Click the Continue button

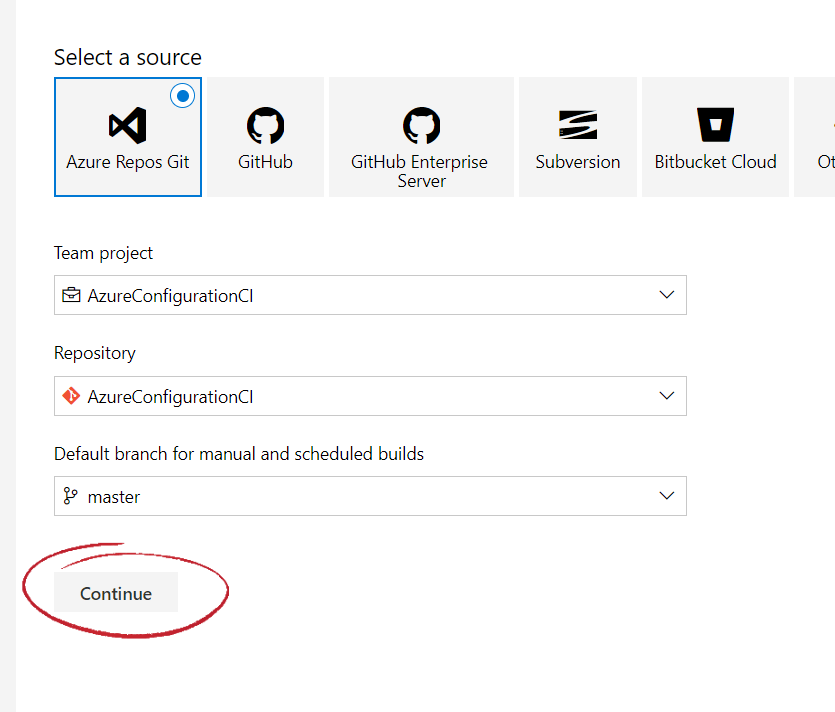[x=116, y=593]
